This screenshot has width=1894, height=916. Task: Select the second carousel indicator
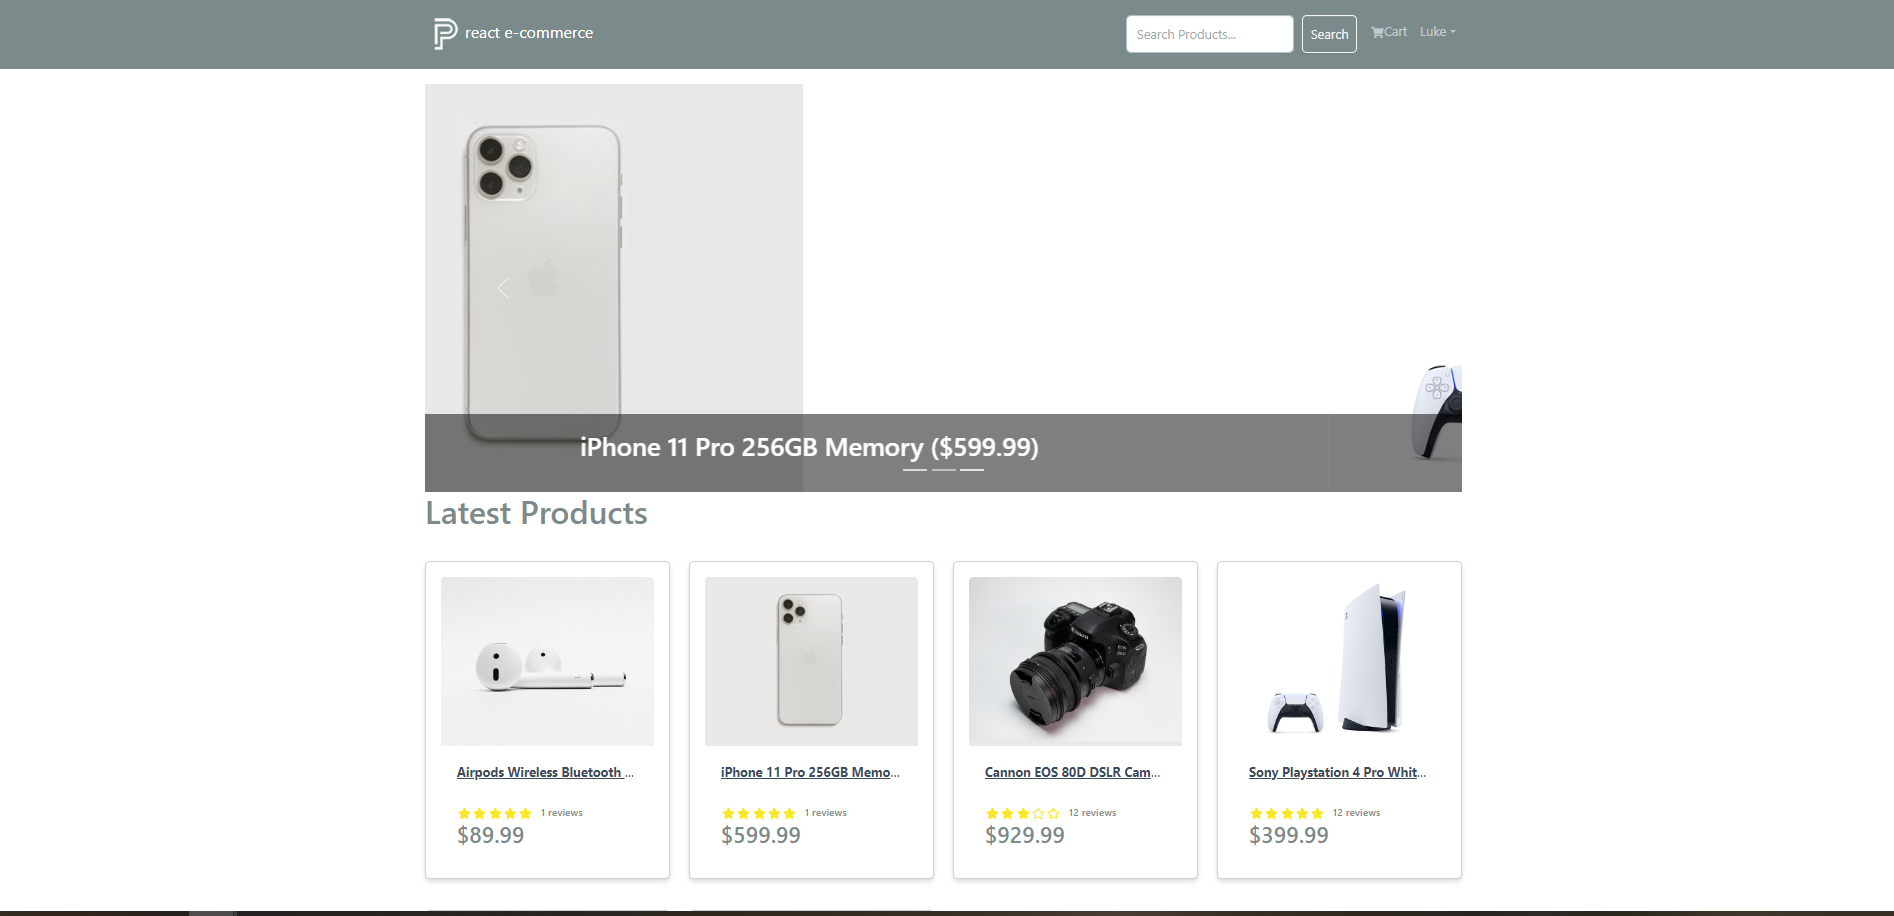pyautogui.click(x=944, y=469)
